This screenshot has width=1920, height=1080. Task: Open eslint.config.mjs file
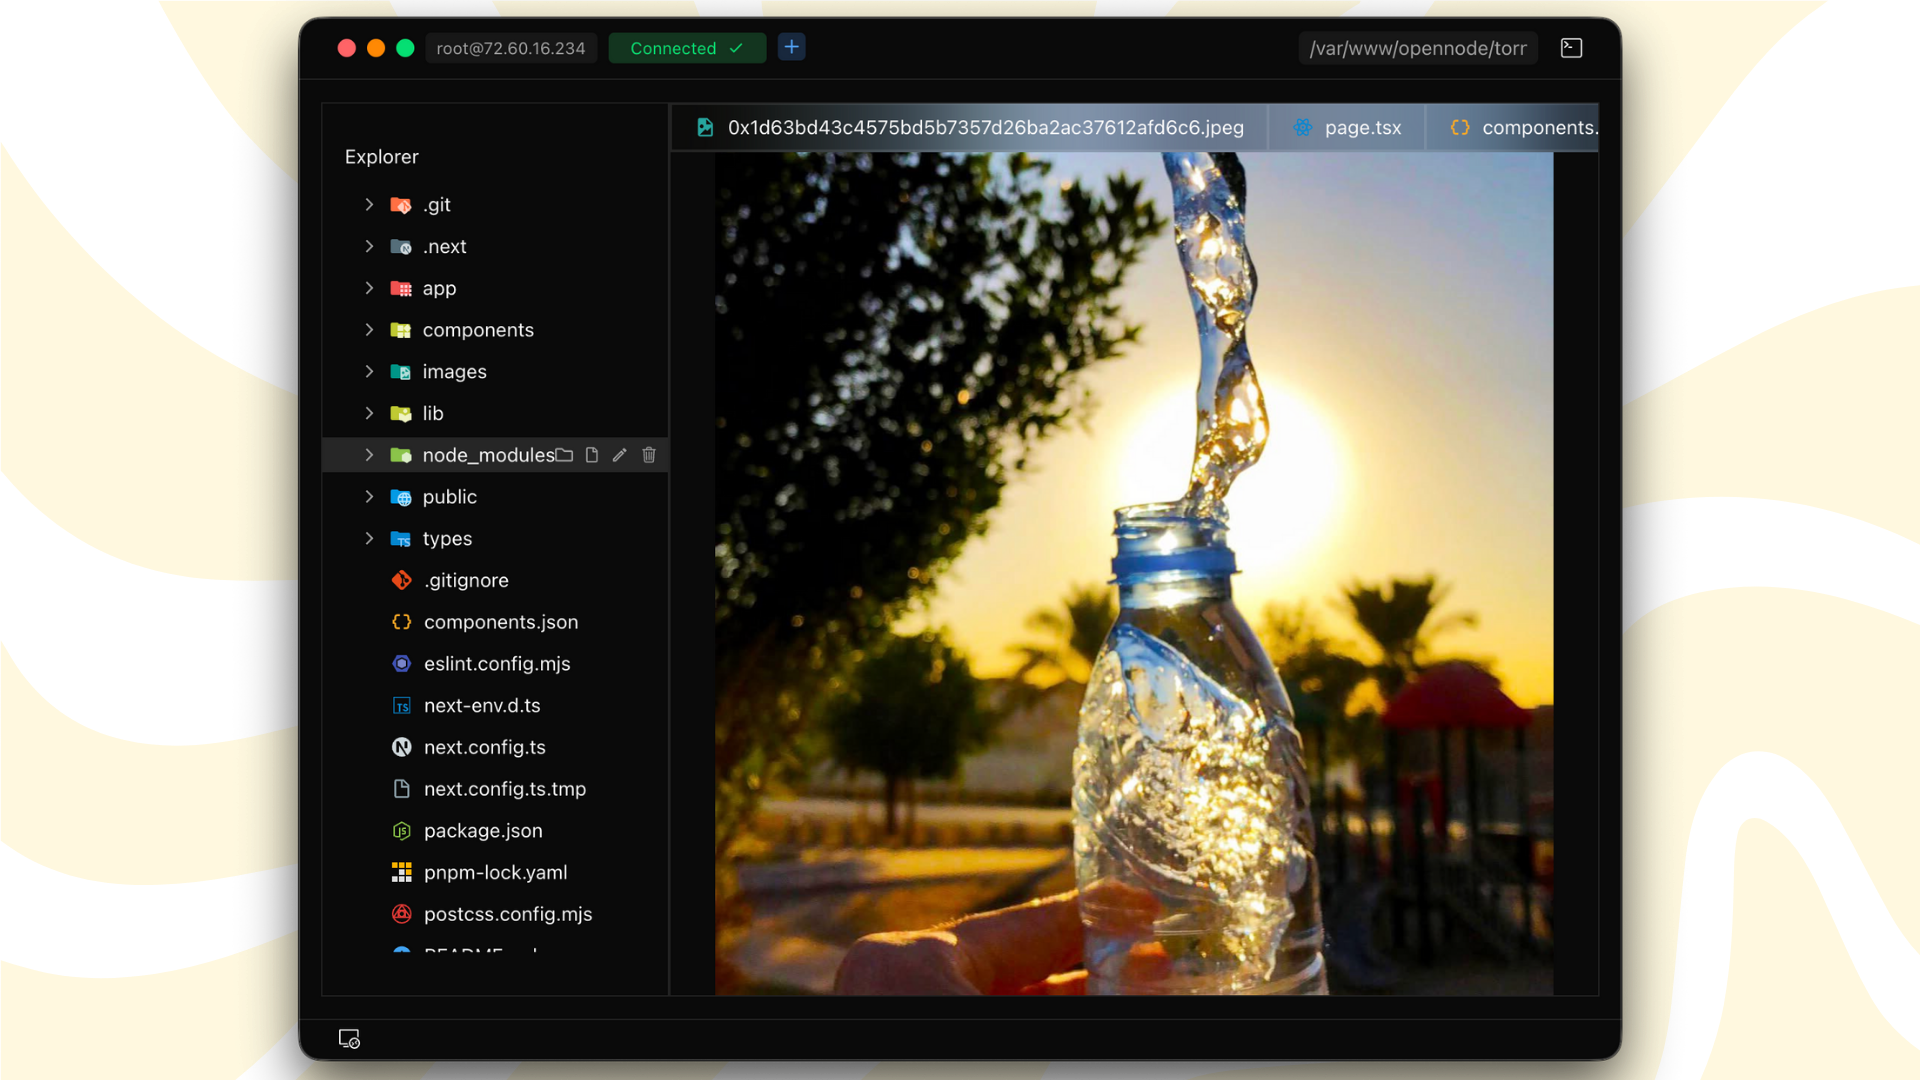click(x=497, y=664)
